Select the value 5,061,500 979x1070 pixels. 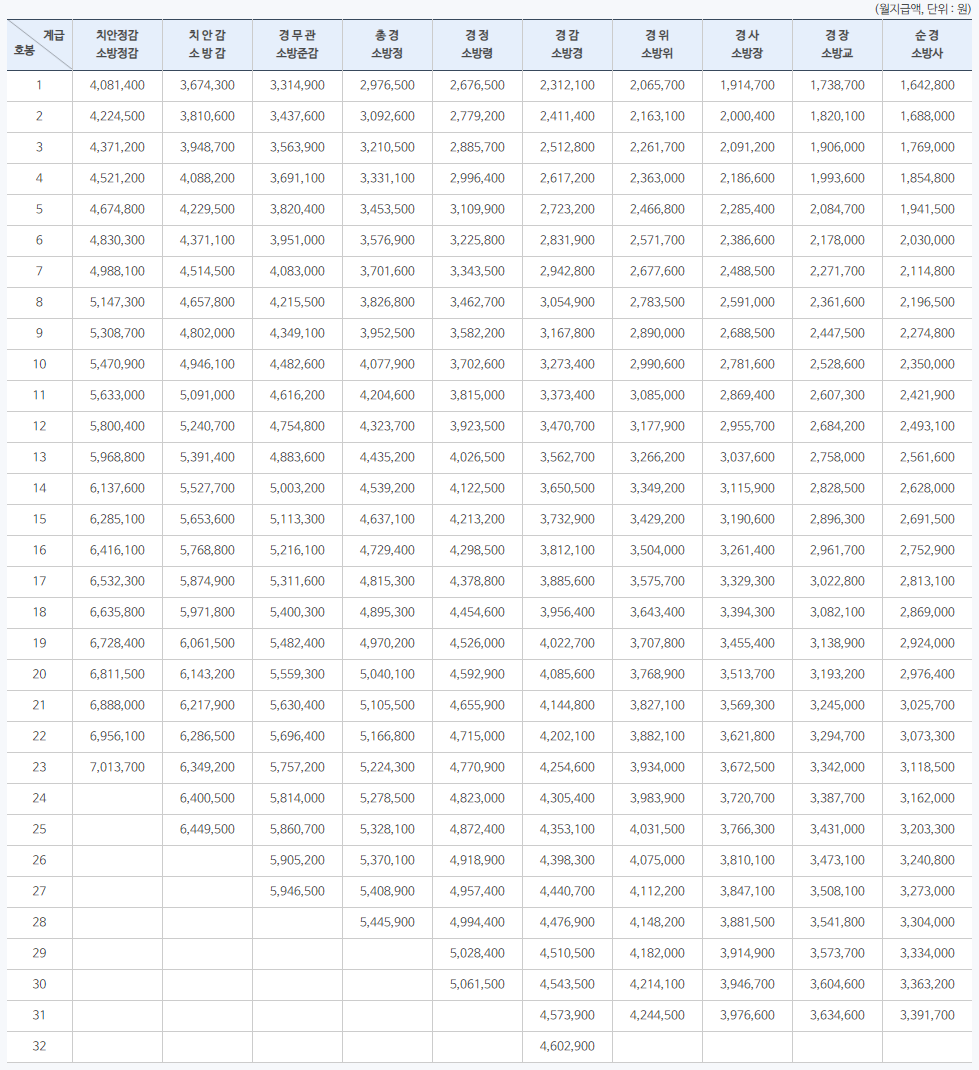478,984
